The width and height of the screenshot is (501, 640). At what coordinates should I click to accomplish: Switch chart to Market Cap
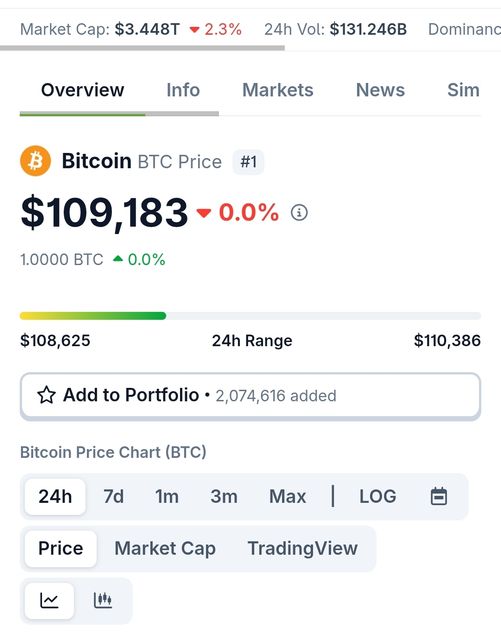[165, 548]
